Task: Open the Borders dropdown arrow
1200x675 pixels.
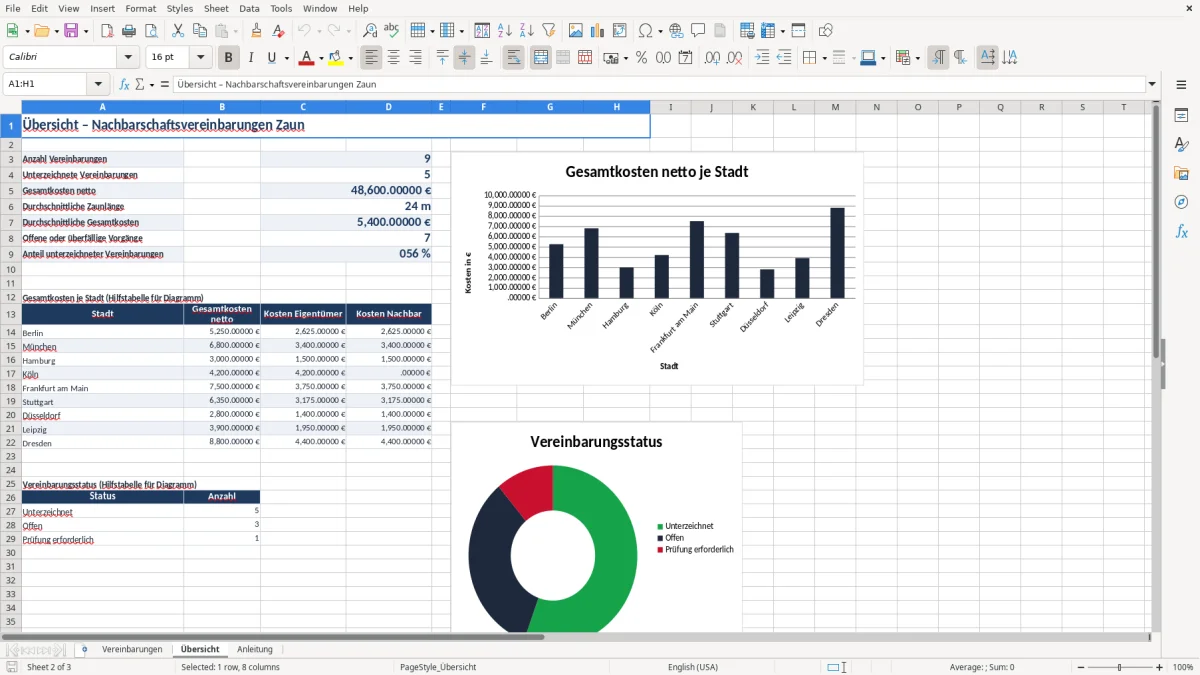Action: (x=823, y=58)
